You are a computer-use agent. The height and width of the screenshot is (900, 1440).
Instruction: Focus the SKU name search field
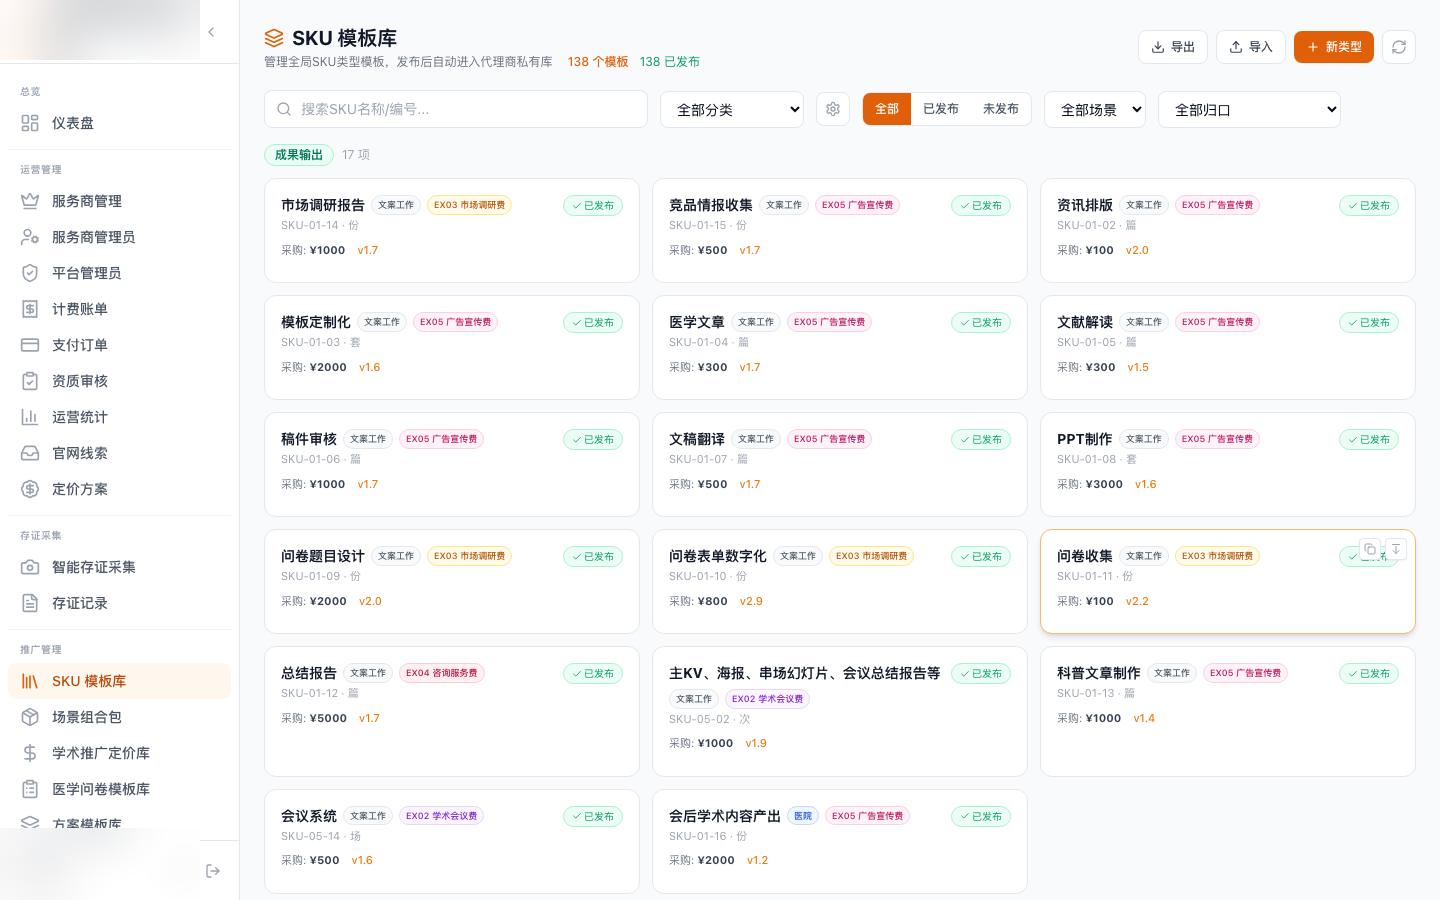coord(456,109)
